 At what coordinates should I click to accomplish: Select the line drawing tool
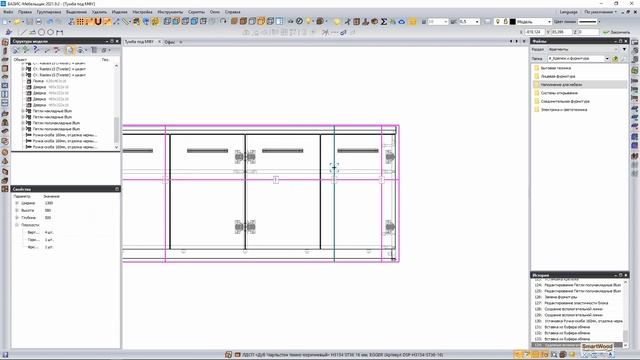coord(23,32)
